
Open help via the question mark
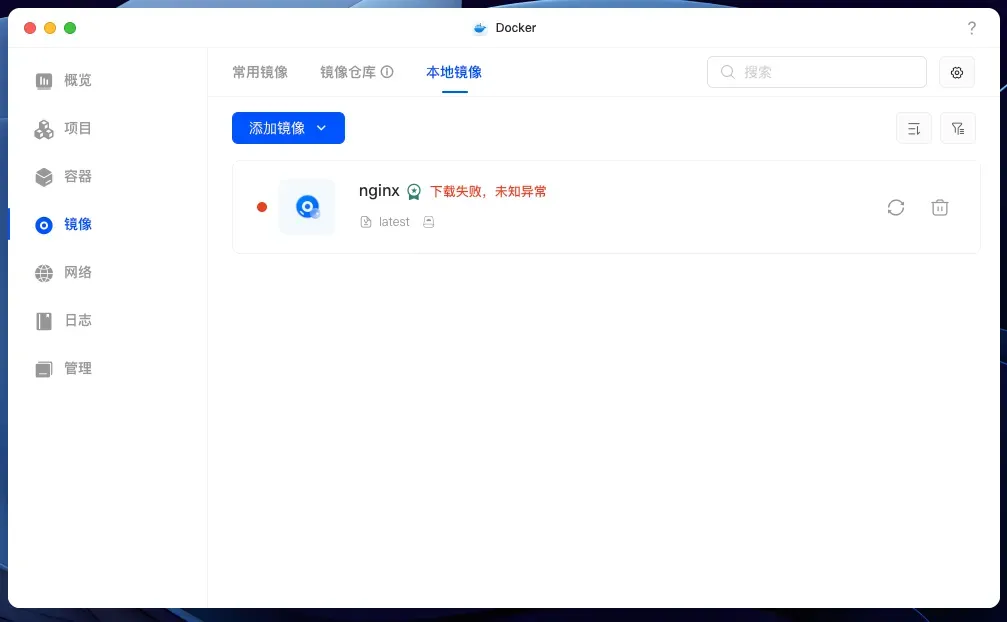click(971, 28)
